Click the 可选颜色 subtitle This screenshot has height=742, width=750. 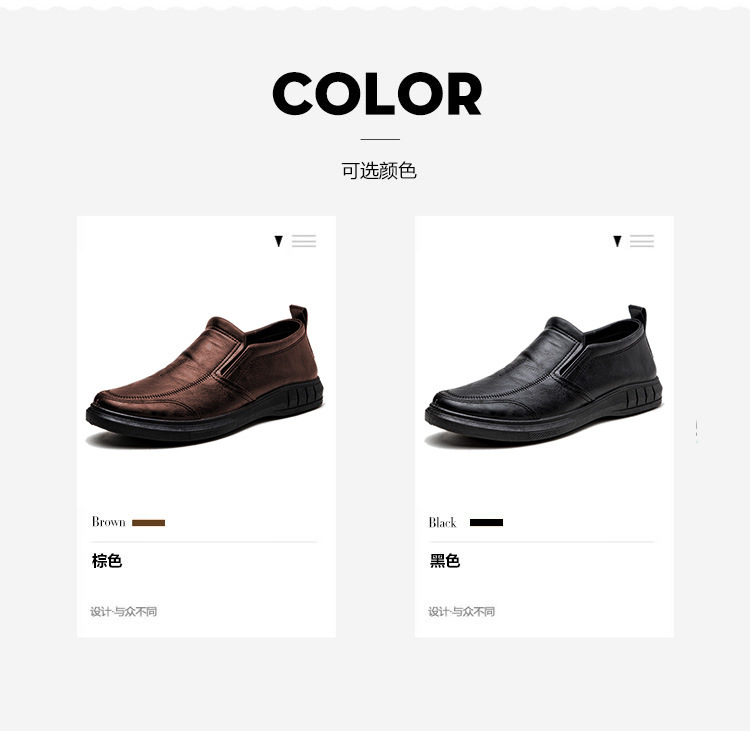379,171
